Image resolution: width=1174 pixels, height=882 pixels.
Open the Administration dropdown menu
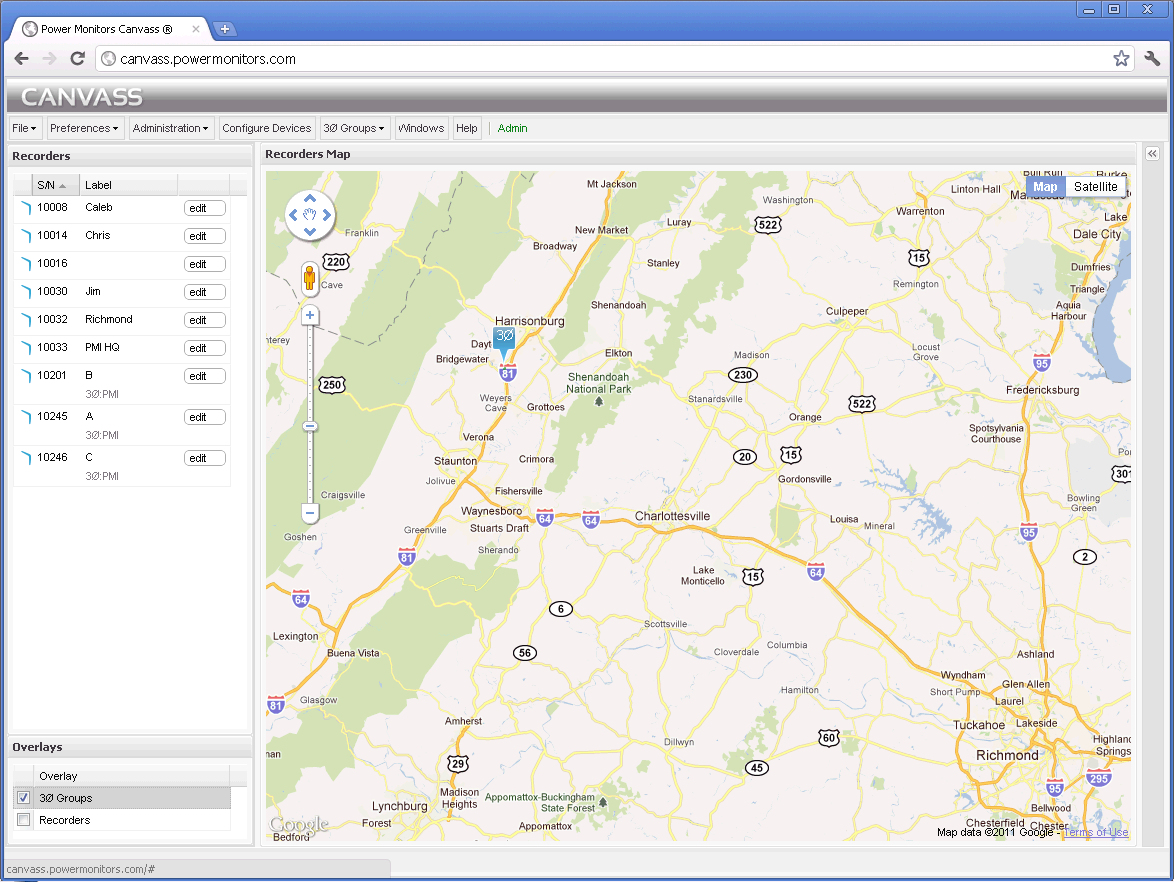pyautogui.click(x=171, y=128)
